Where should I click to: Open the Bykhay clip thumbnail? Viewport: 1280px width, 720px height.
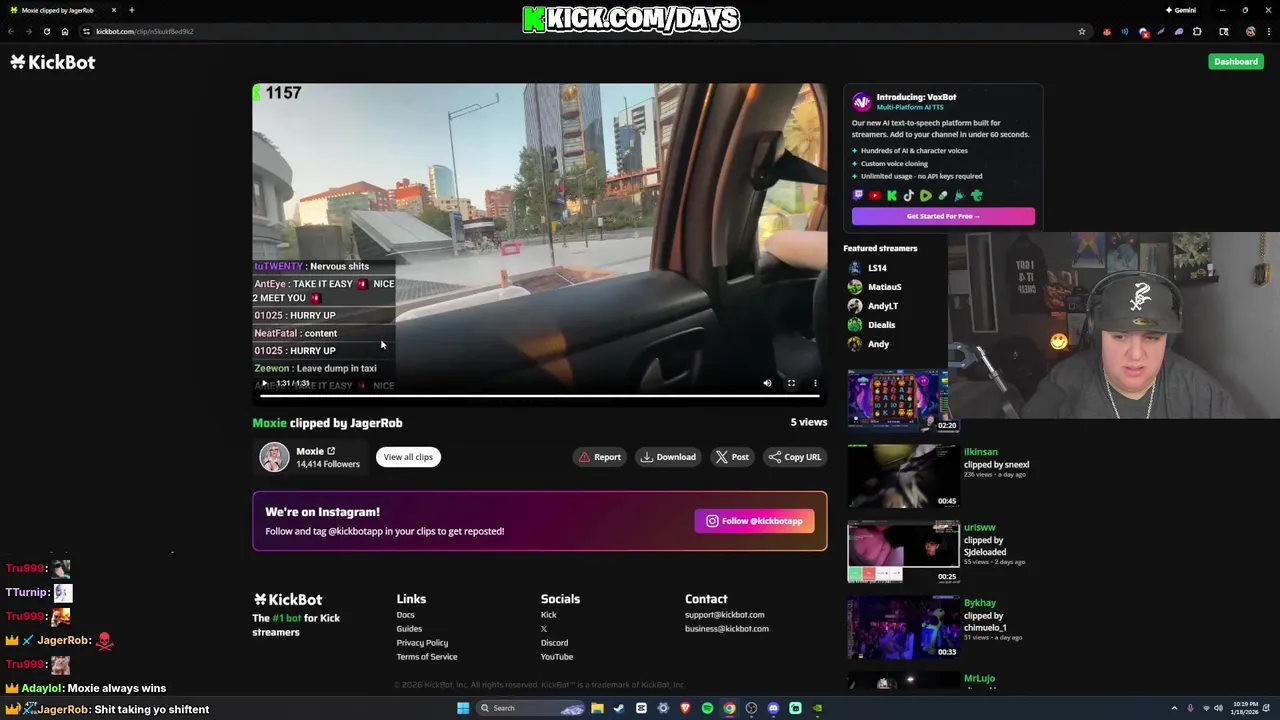903,627
